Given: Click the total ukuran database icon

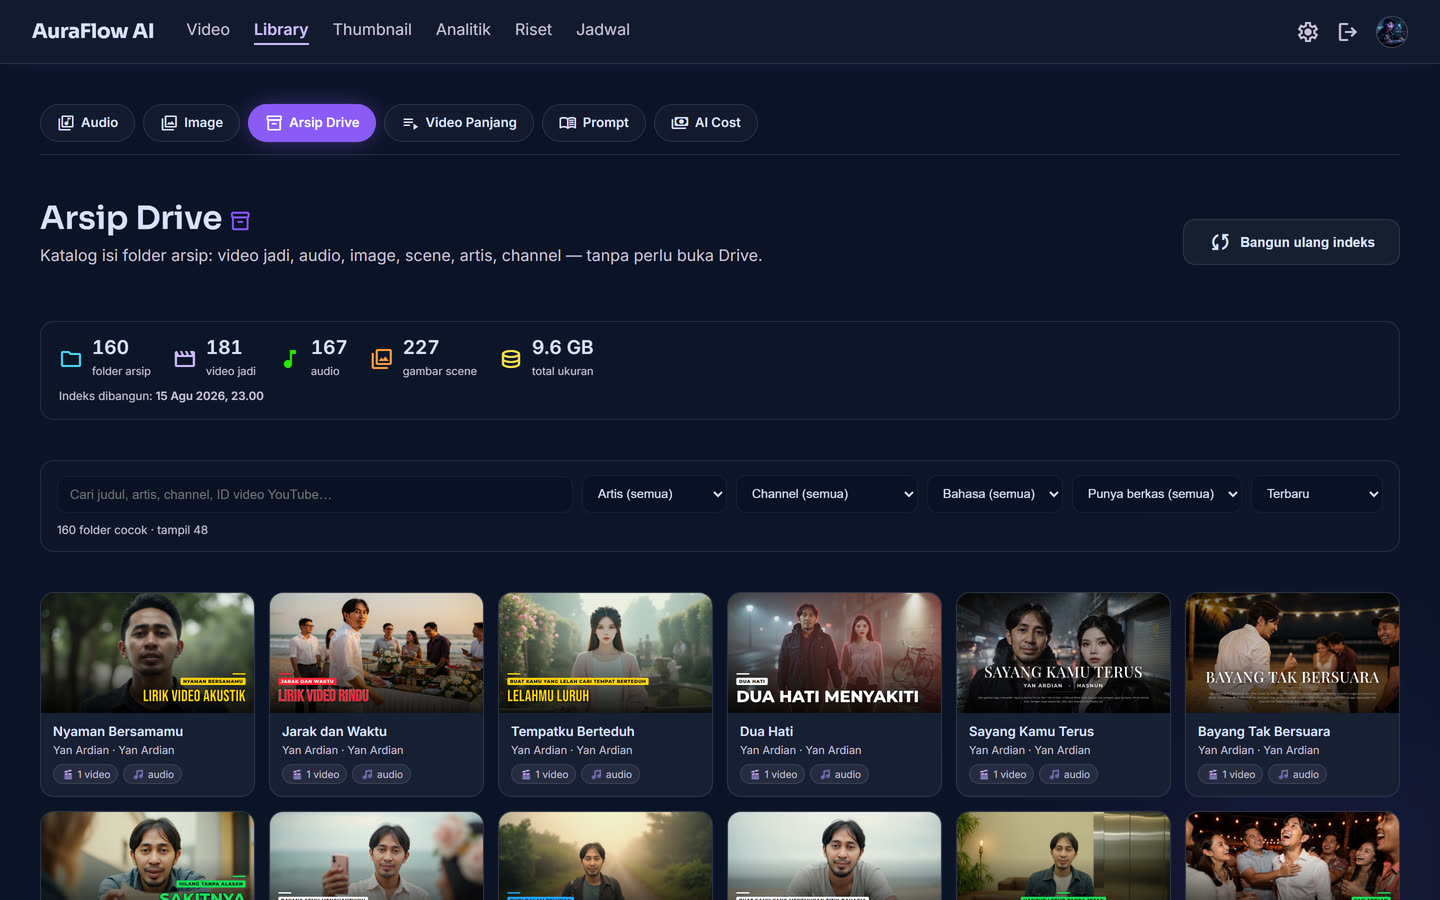Looking at the screenshot, I should pos(511,359).
